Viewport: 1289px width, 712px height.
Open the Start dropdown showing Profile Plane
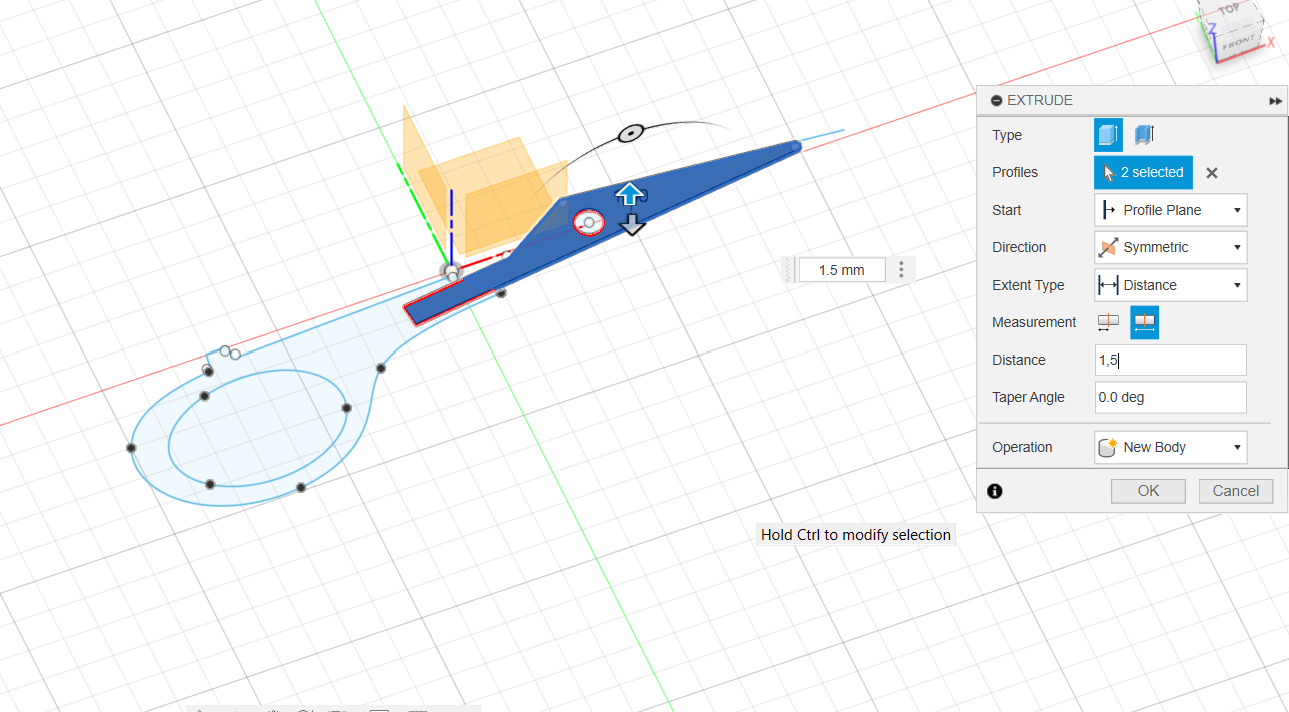click(1171, 210)
